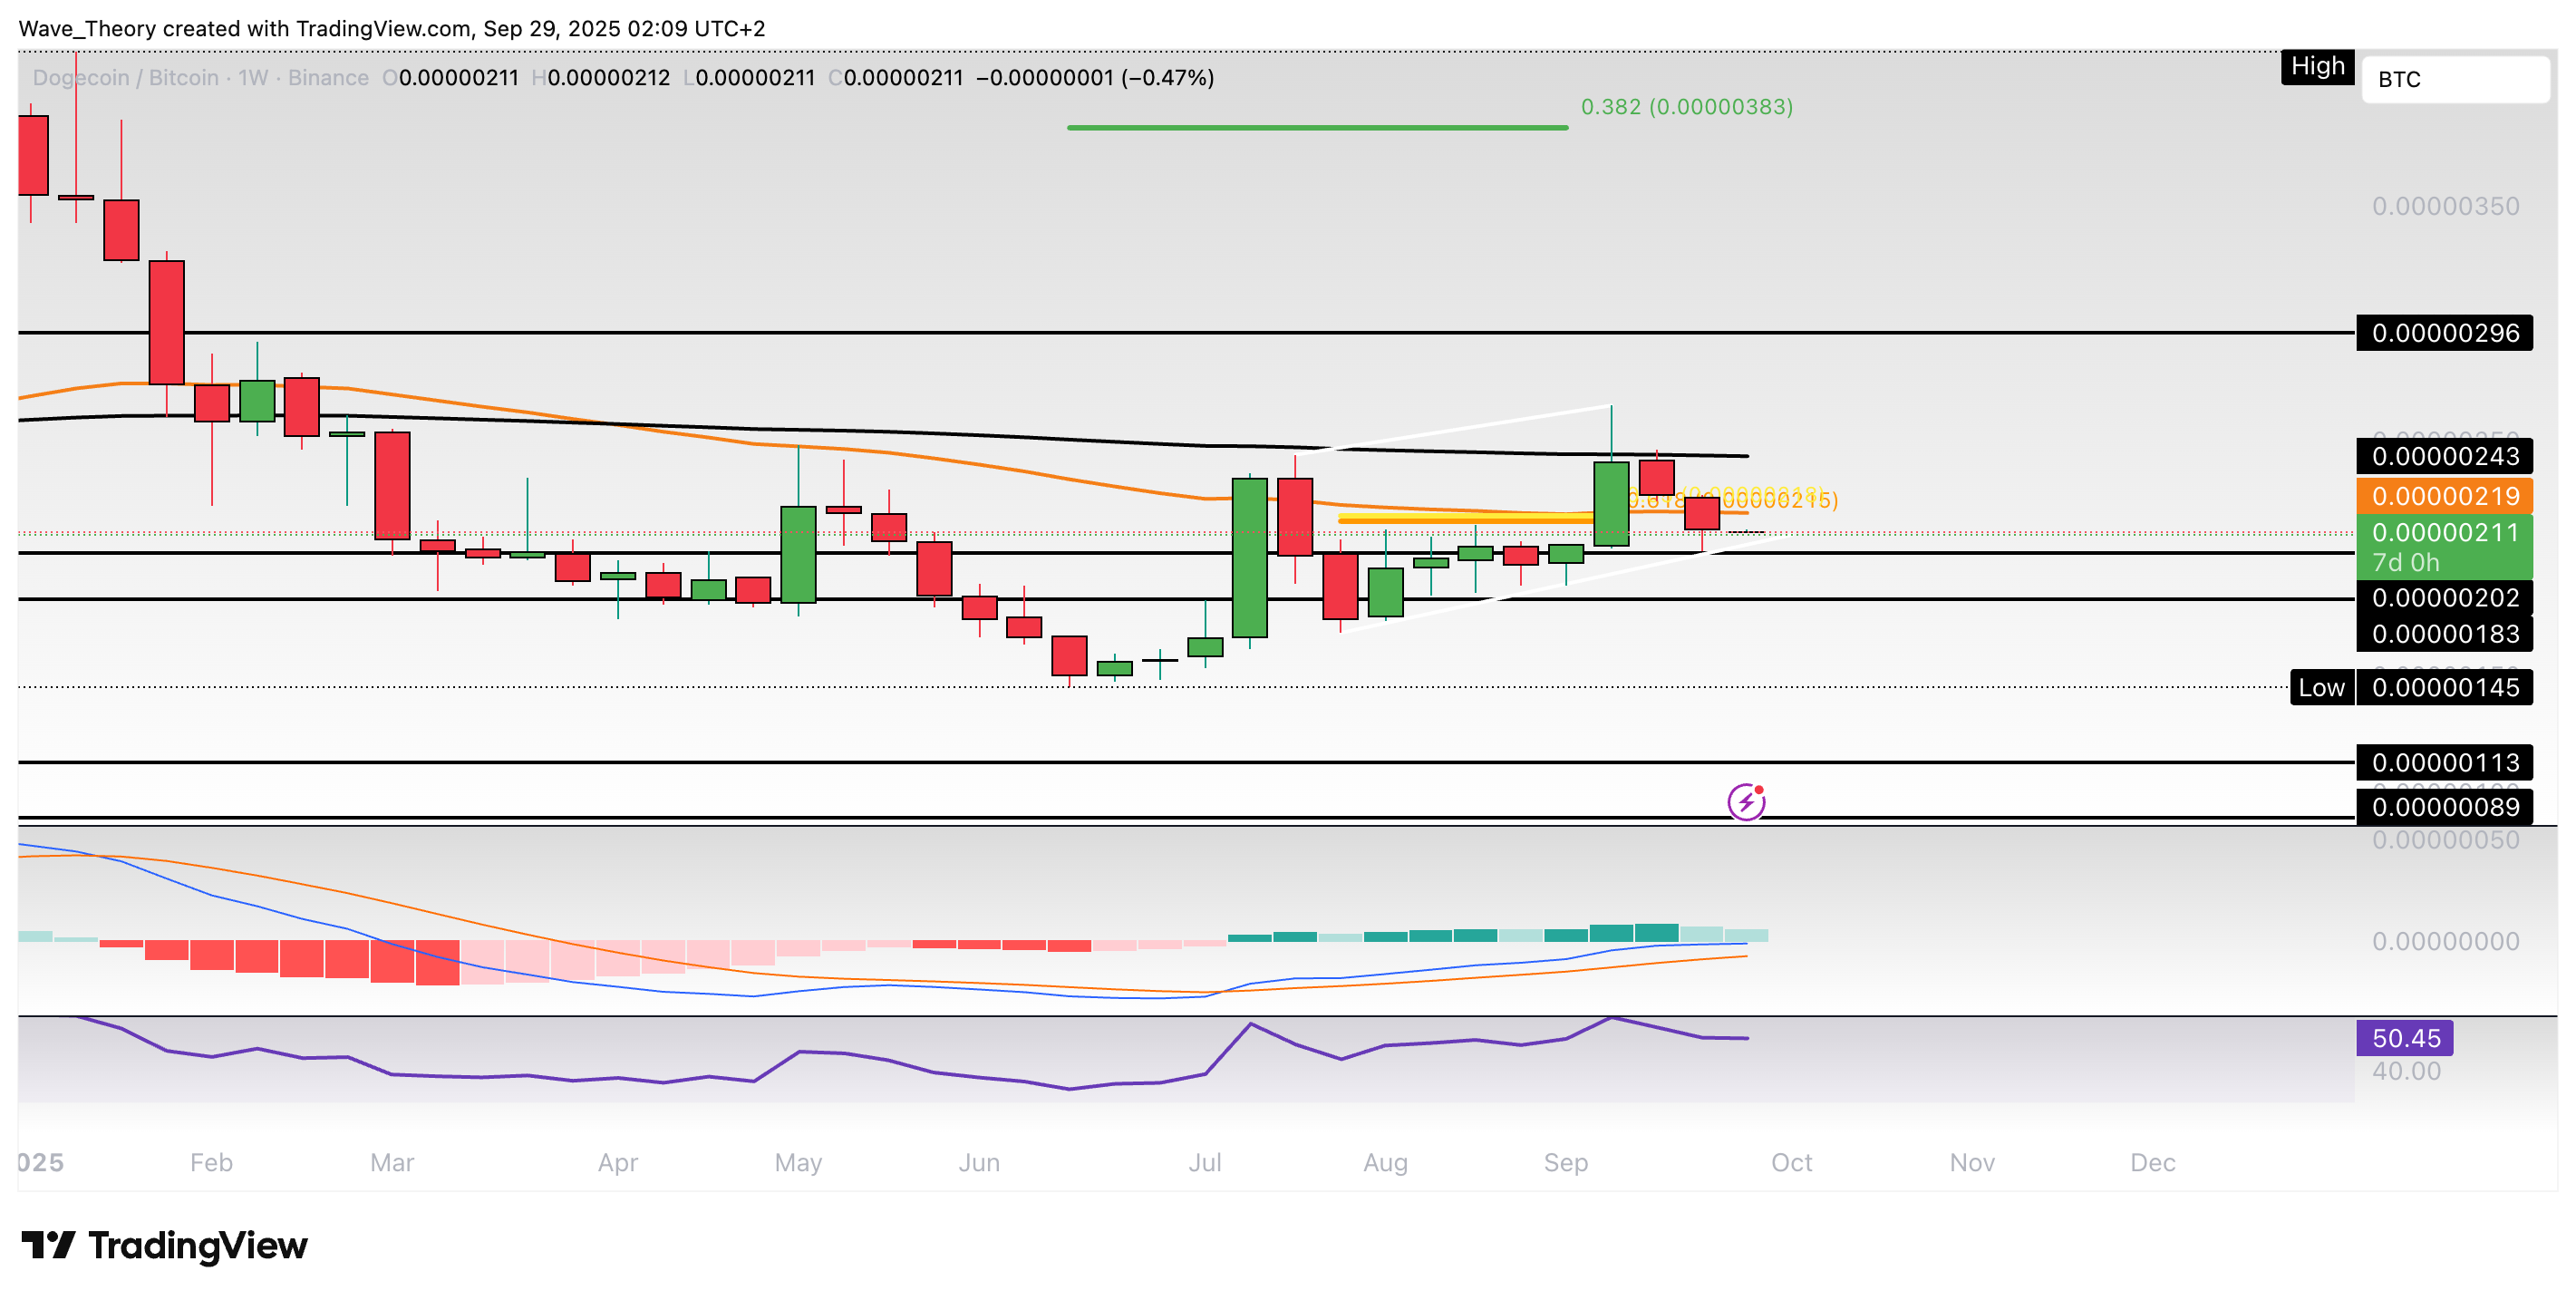Viewport: 2576px width, 1300px height.
Task: Click the green 0.382 Fibonacci horizontal line
Action: click(1316, 128)
